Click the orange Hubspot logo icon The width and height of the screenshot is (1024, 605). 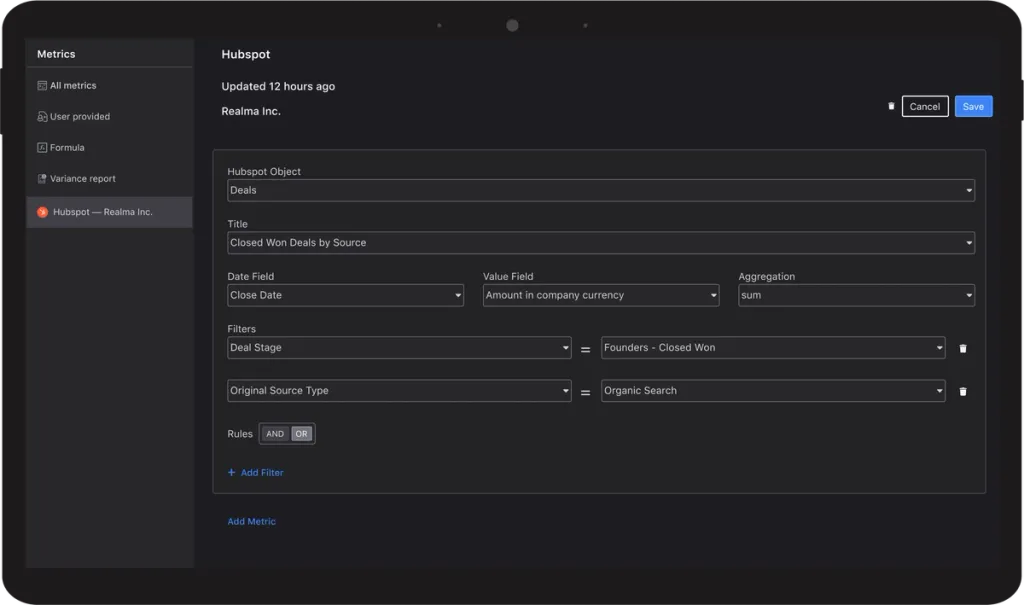click(42, 212)
